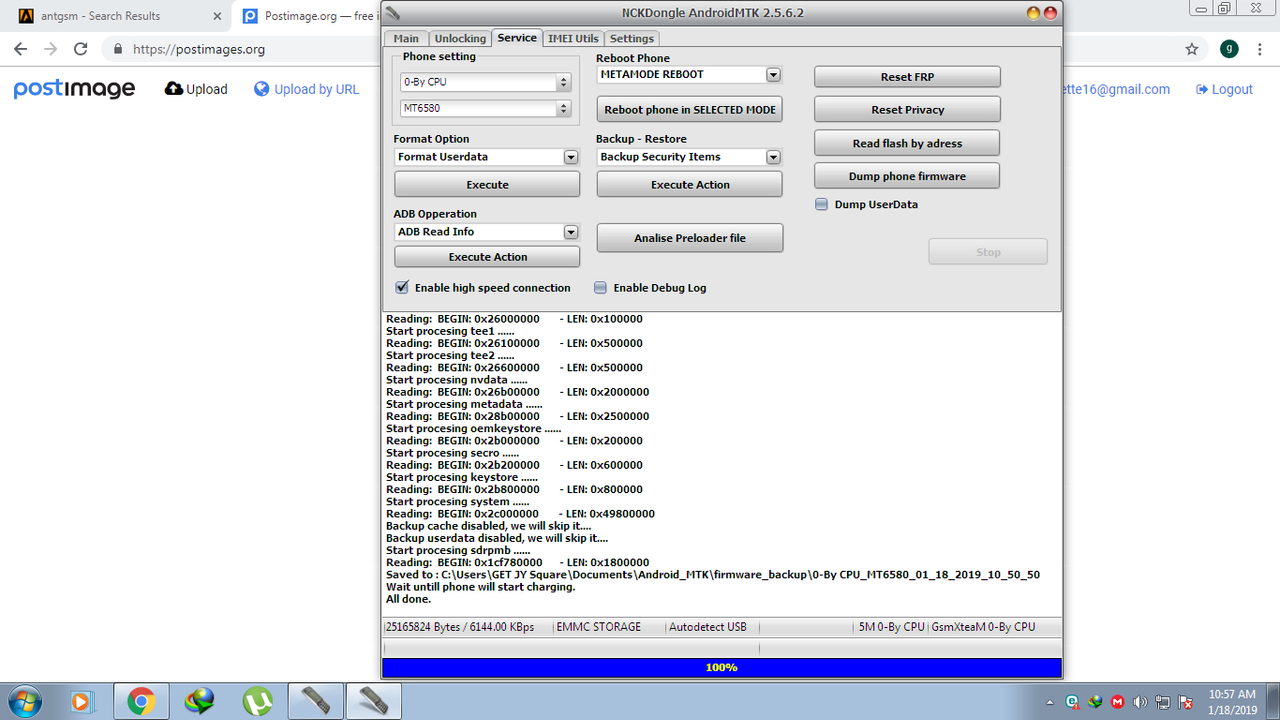
Task: Click the Logout link
Action: 1224,89
